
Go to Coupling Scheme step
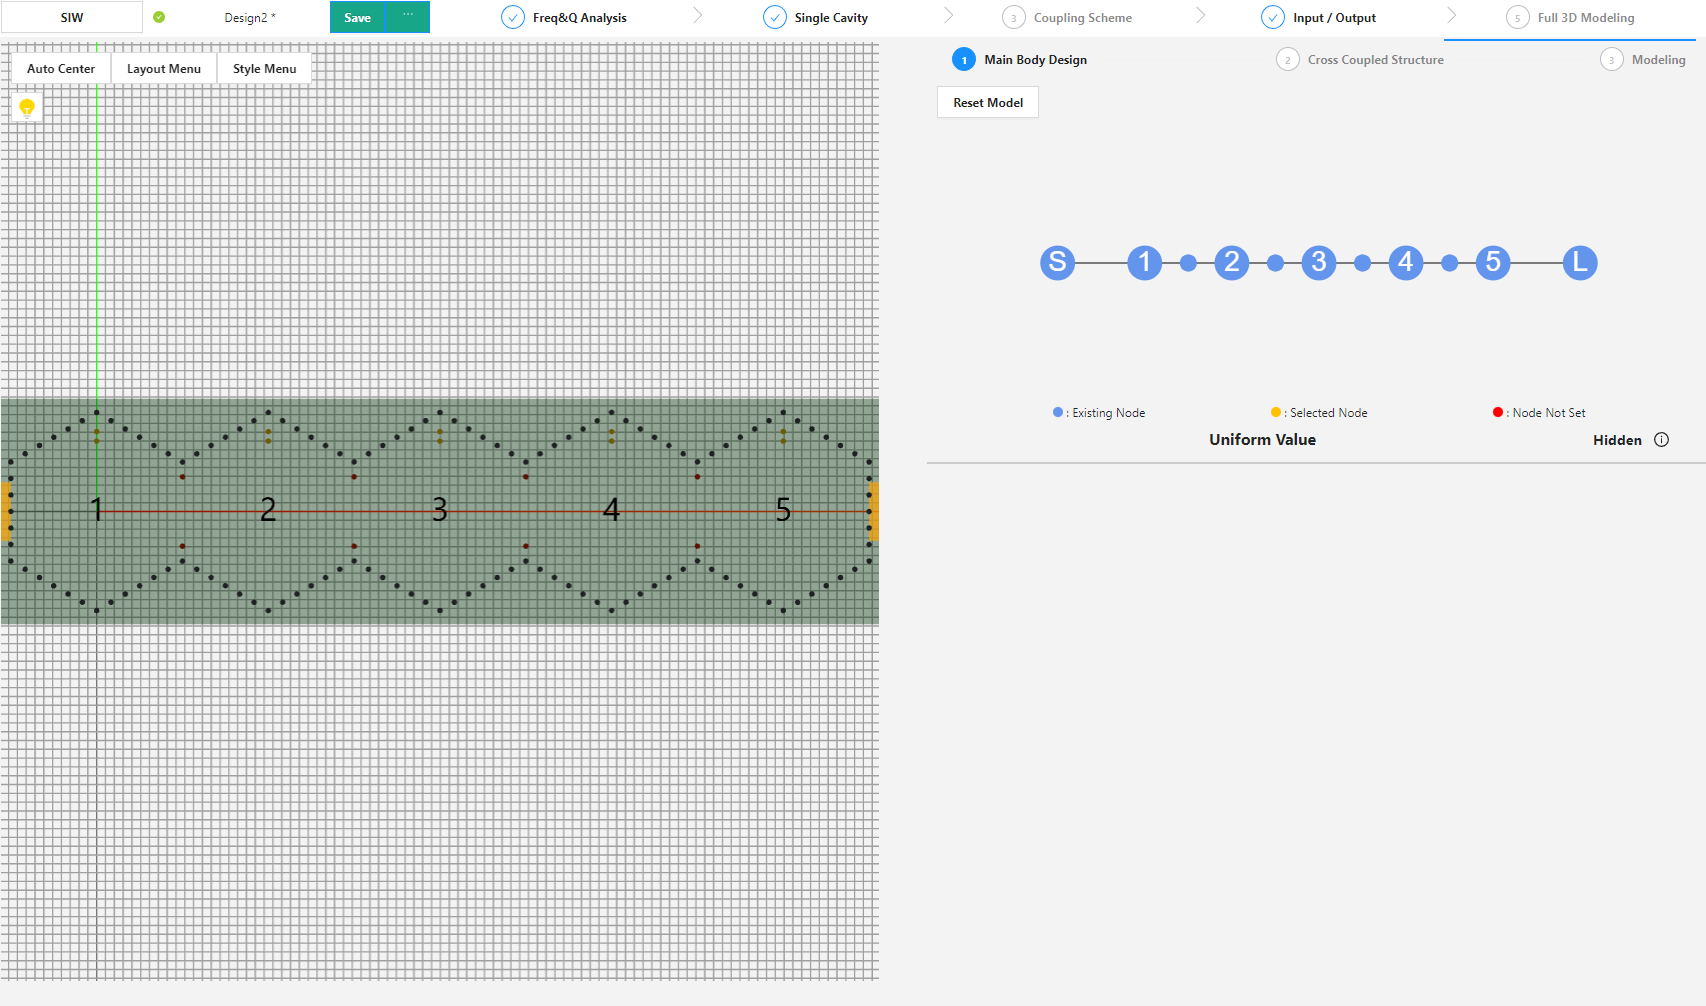coord(1067,17)
